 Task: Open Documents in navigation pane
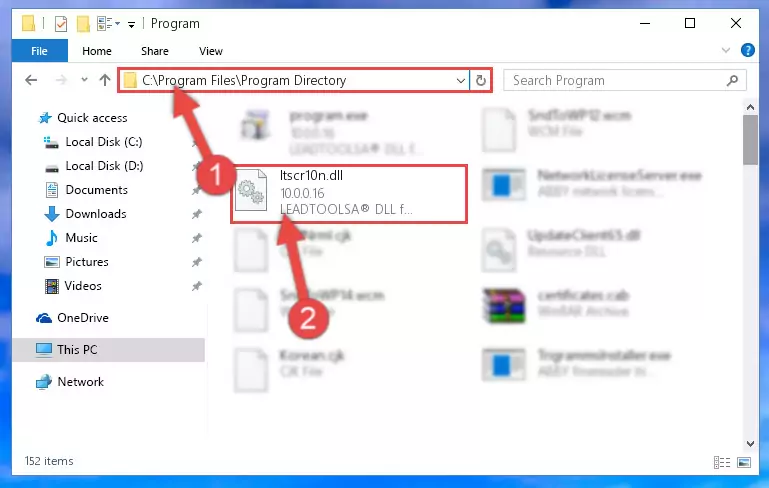point(96,190)
